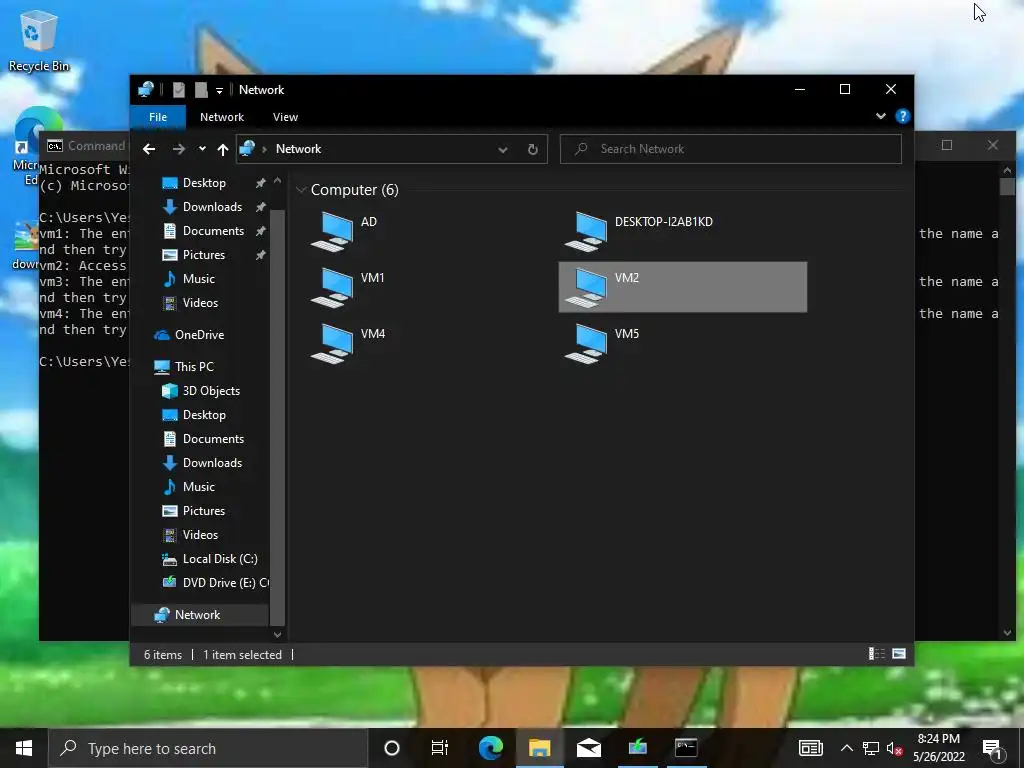Screen dimensions: 1024x768
Task: Launch Microsoft Edge from the taskbar
Action: tap(490, 748)
